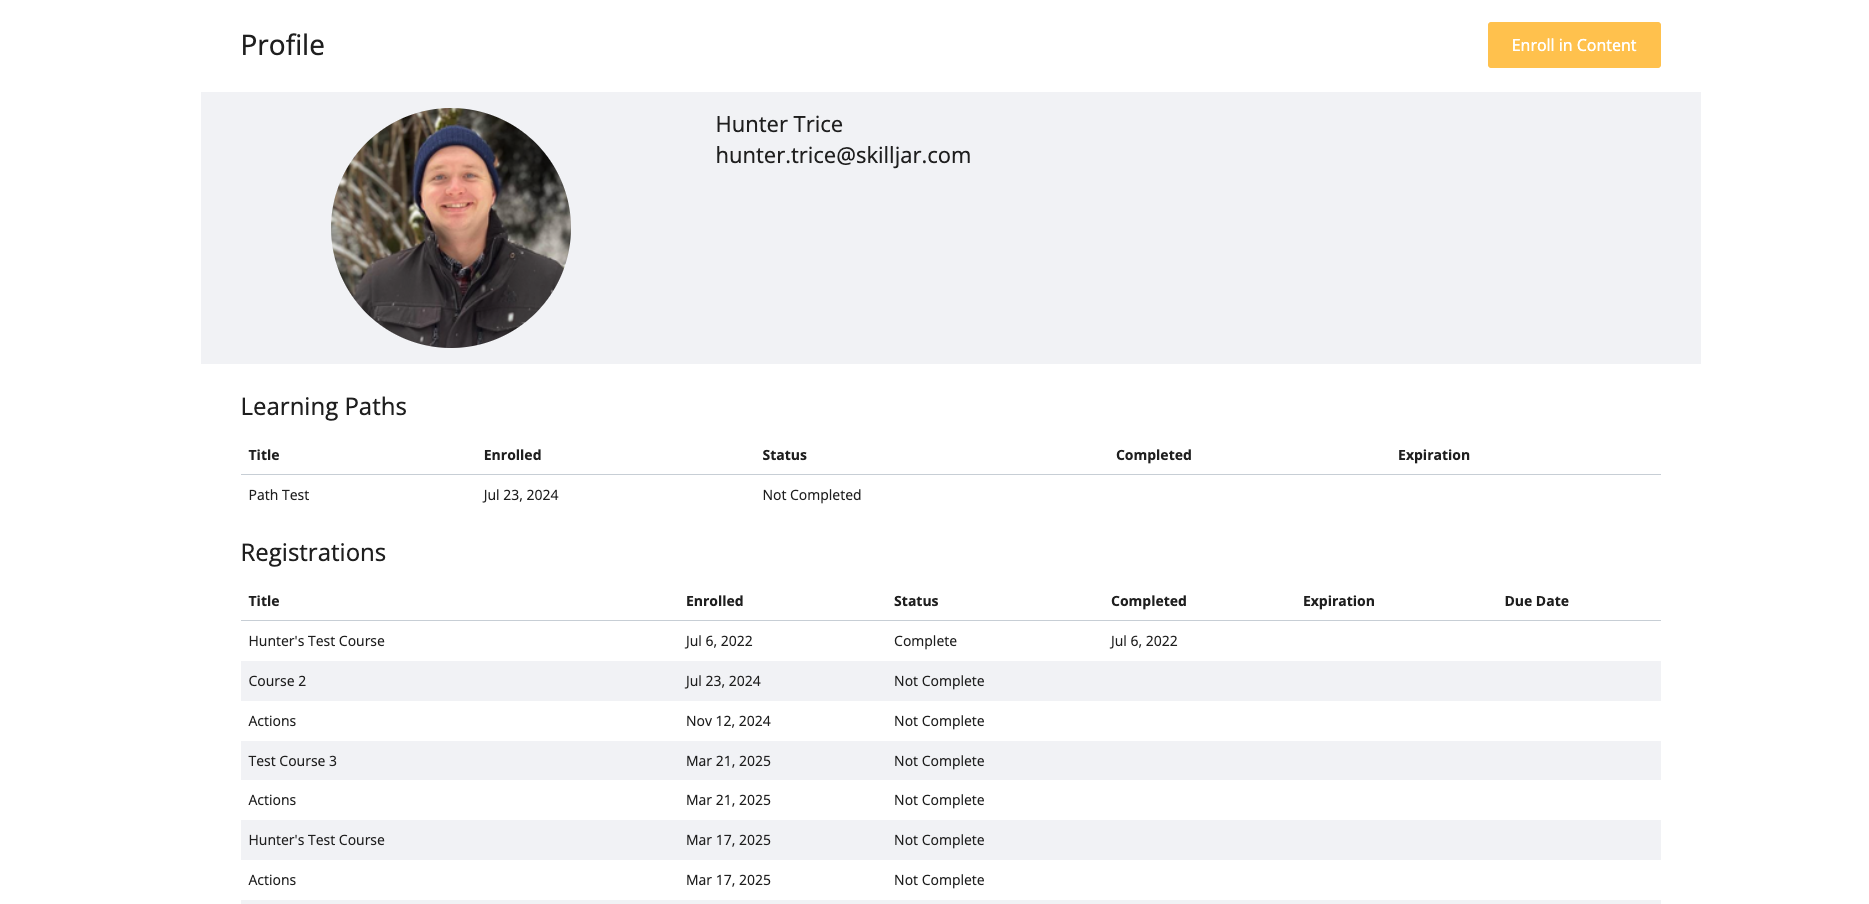Click Mar 17, 2025 date in the Actions row
The height and width of the screenshot is (904, 1869).
point(728,880)
